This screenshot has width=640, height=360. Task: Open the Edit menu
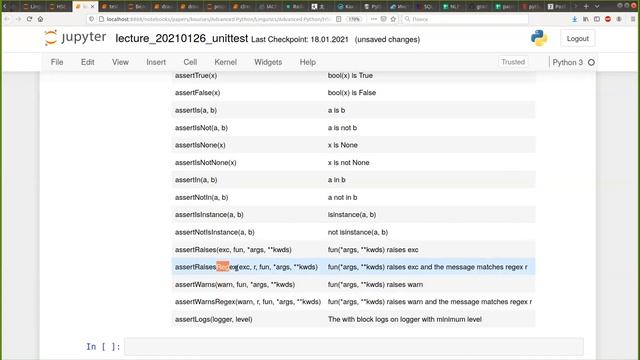(87, 62)
